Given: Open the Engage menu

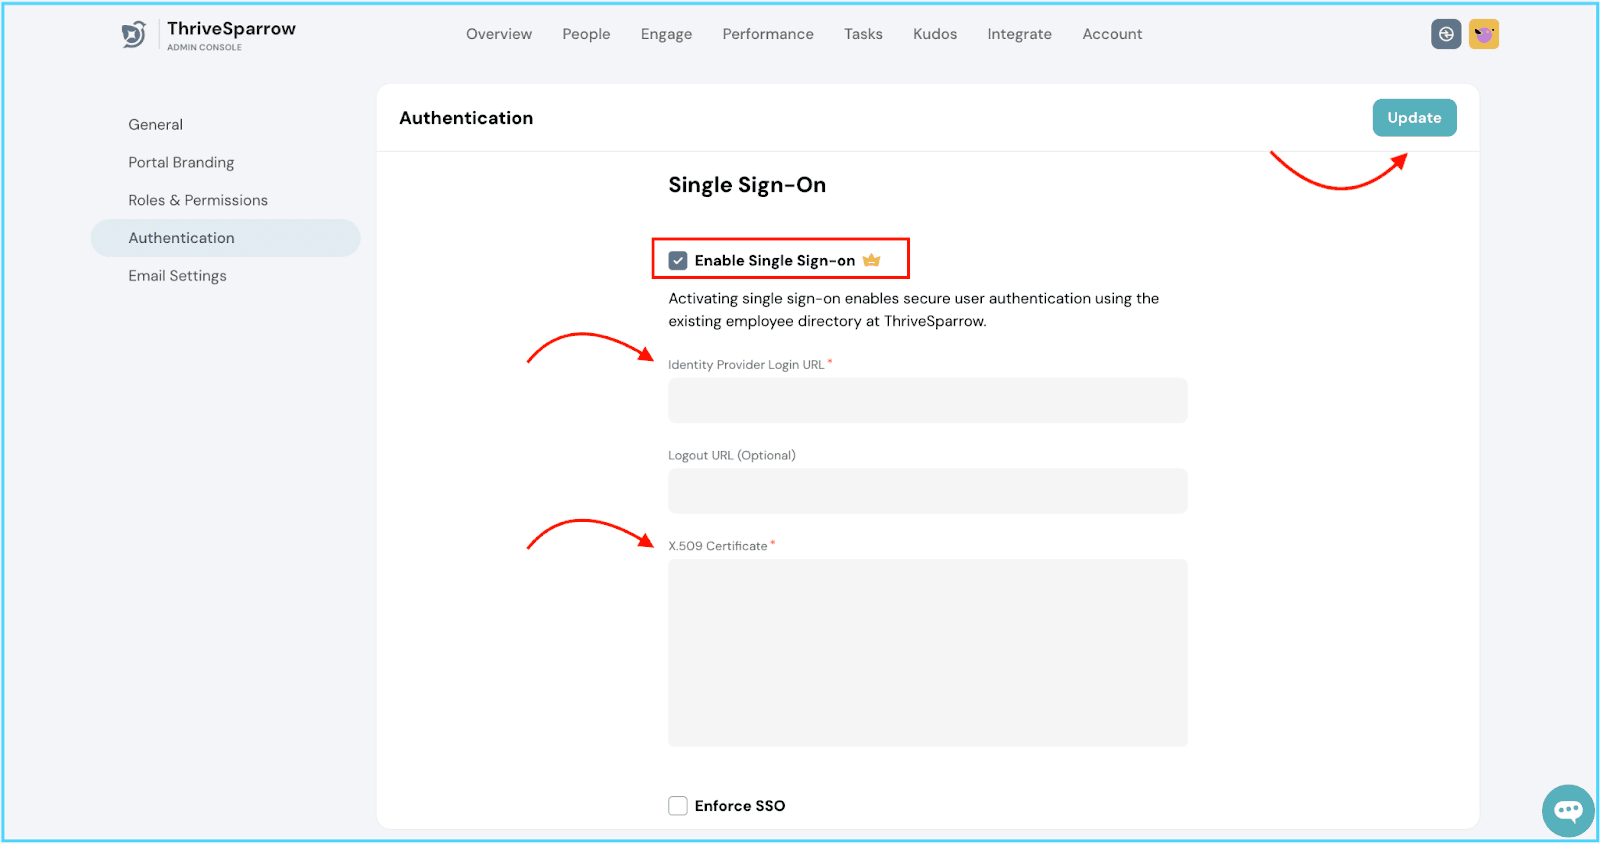Looking at the screenshot, I should pyautogui.click(x=666, y=34).
